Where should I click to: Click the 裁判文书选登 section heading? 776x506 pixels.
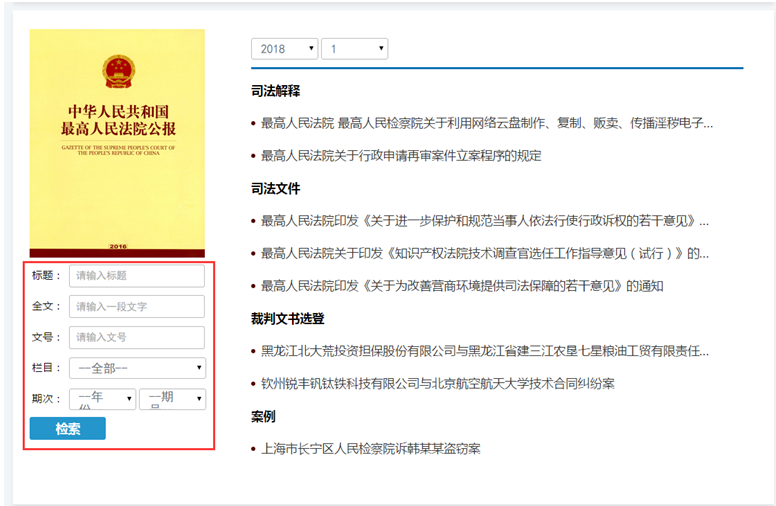287,319
